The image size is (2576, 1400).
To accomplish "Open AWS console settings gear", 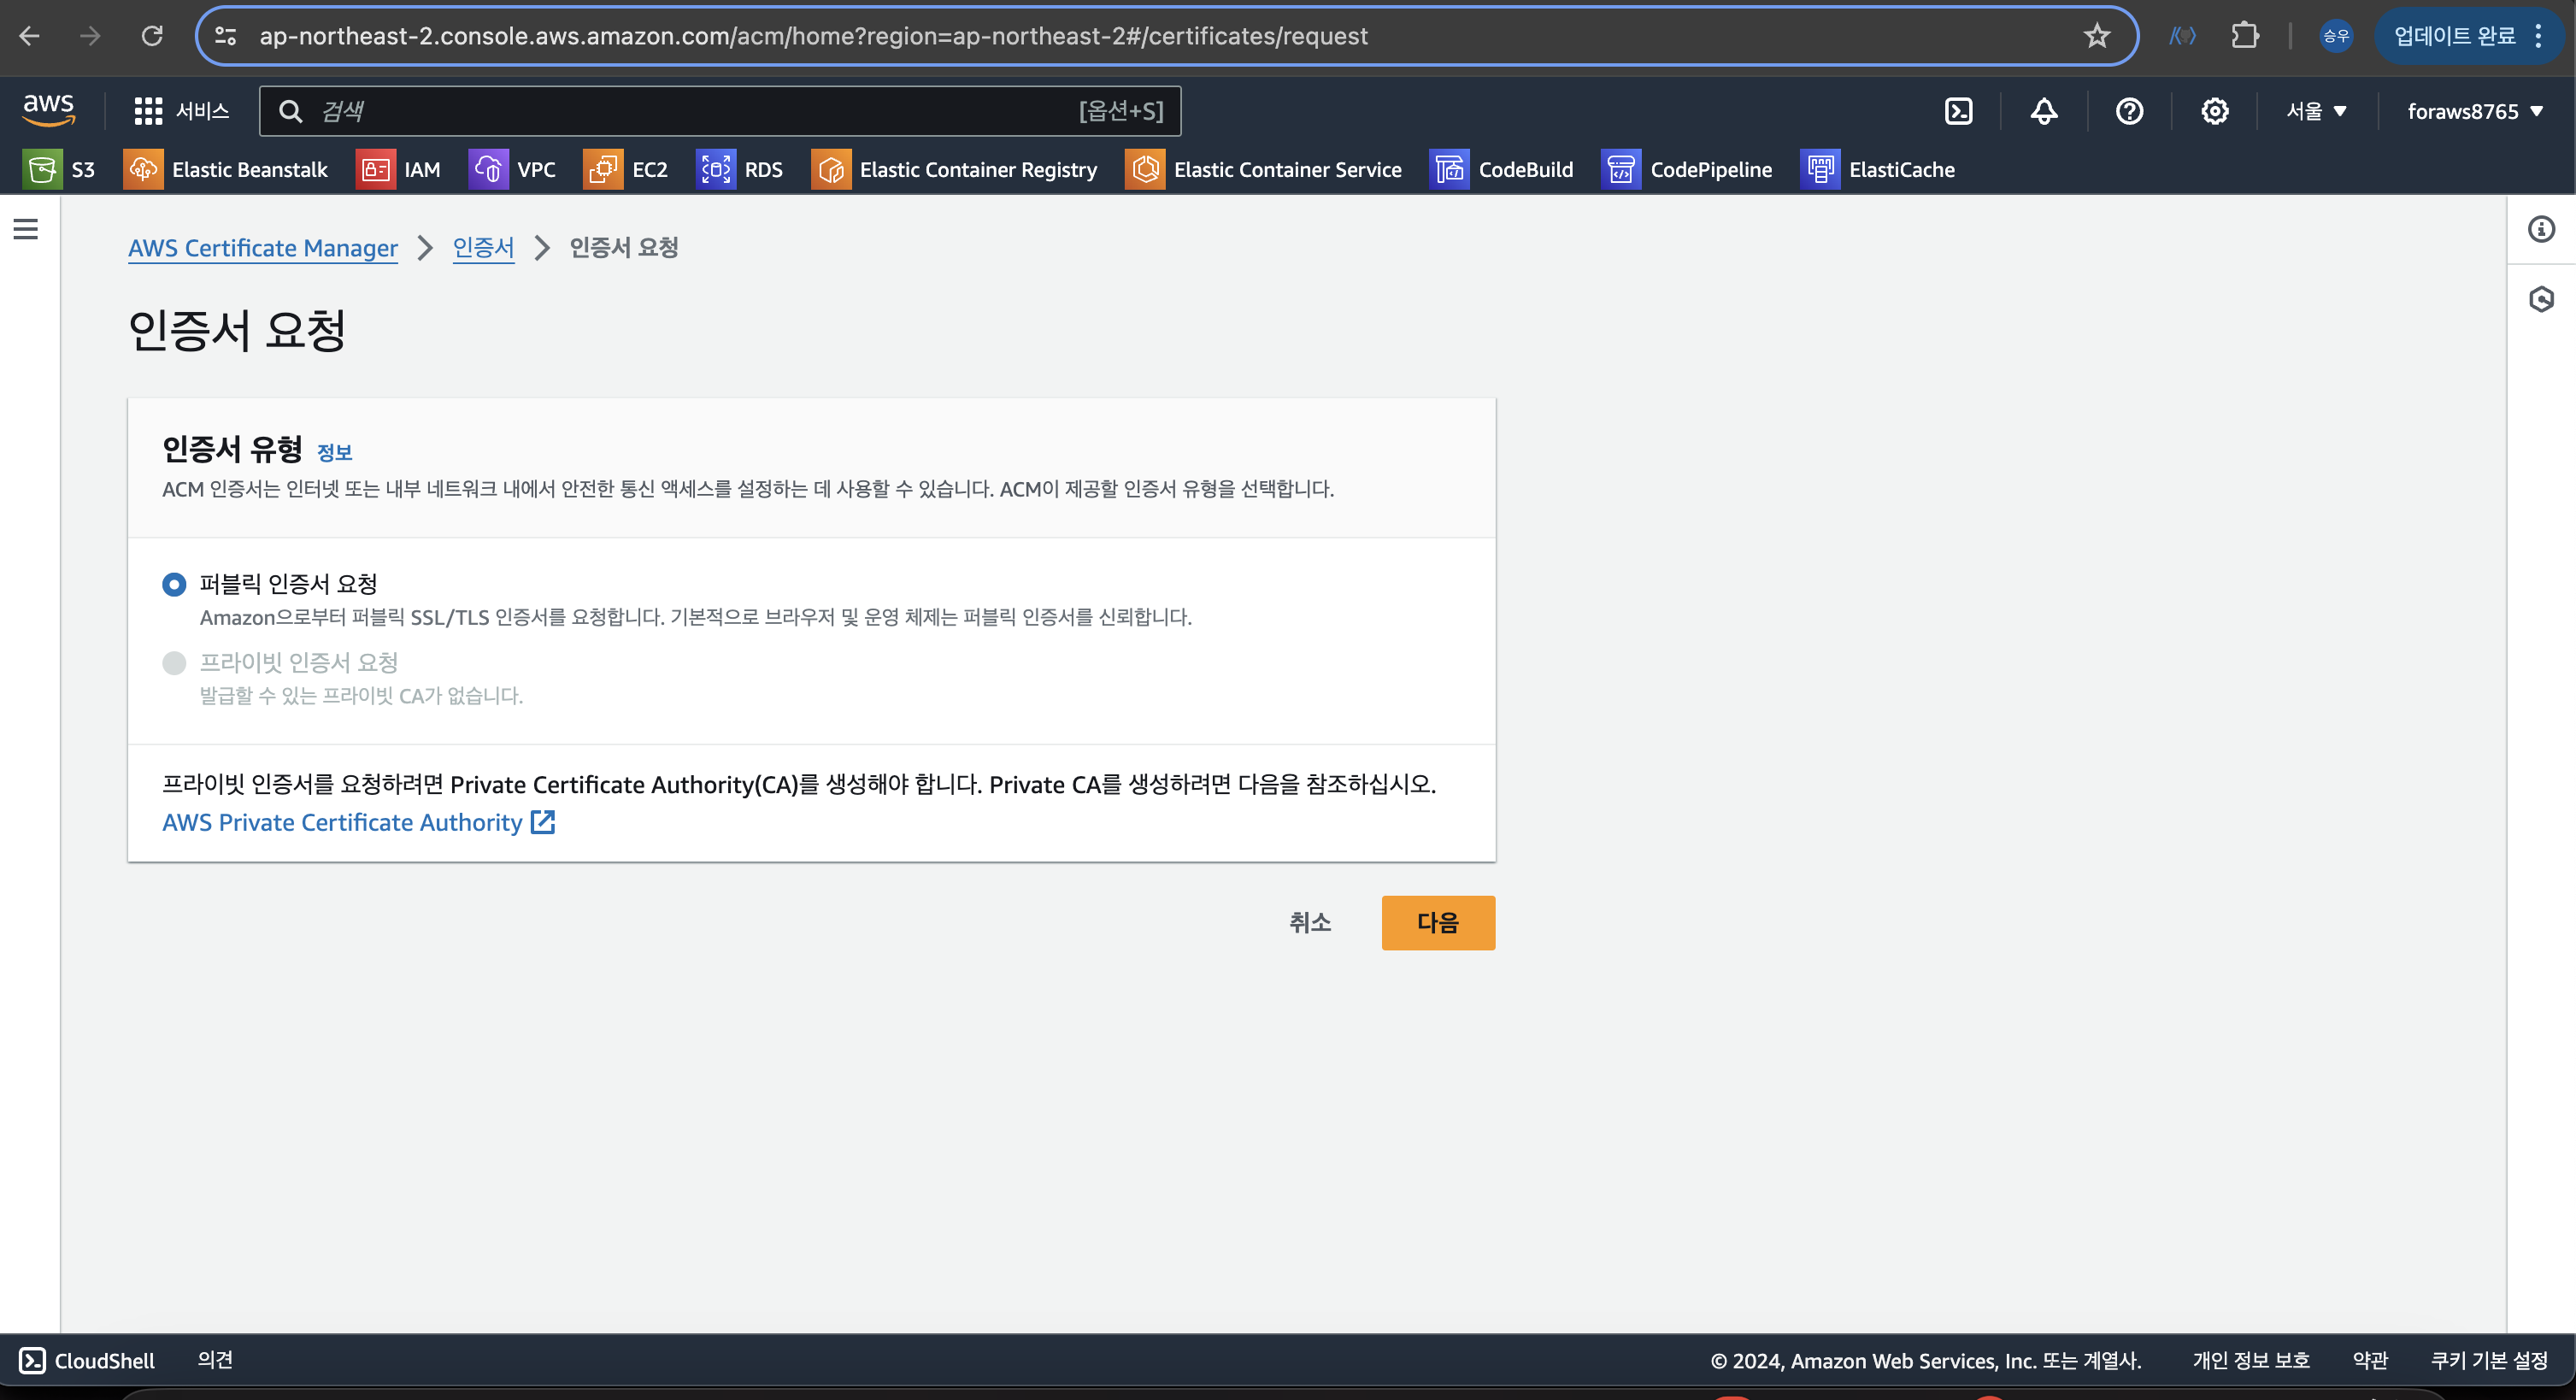I will point(2214,111).
